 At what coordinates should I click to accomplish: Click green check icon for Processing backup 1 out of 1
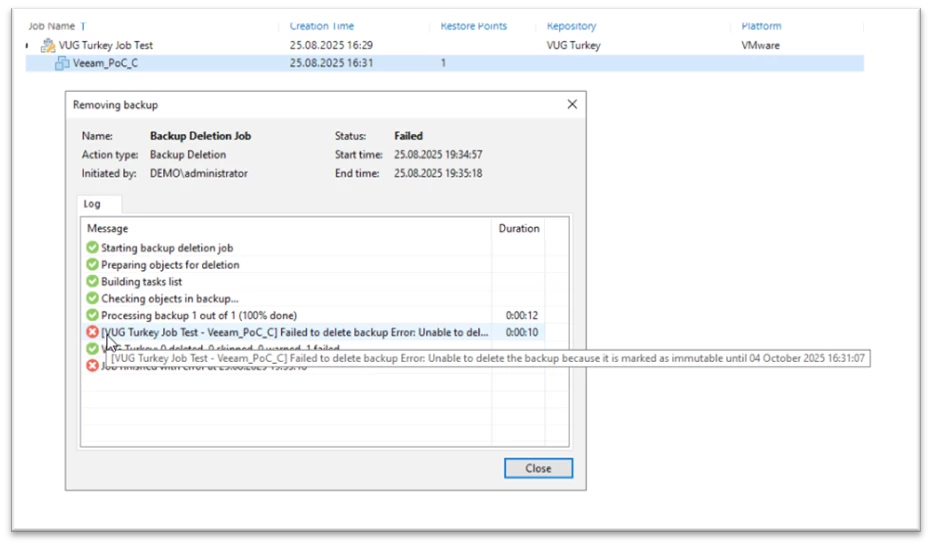(x=92, y=315)
